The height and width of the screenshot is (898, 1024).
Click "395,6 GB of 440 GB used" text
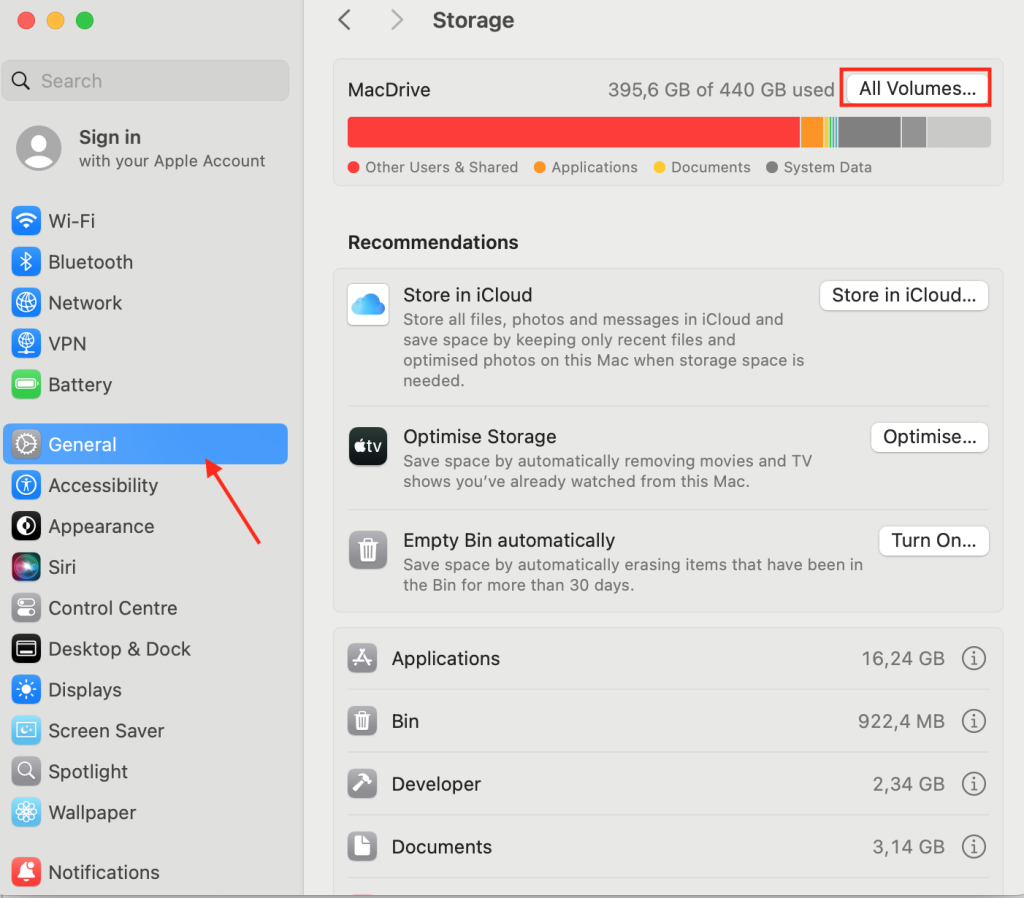(x=721, y=89)
